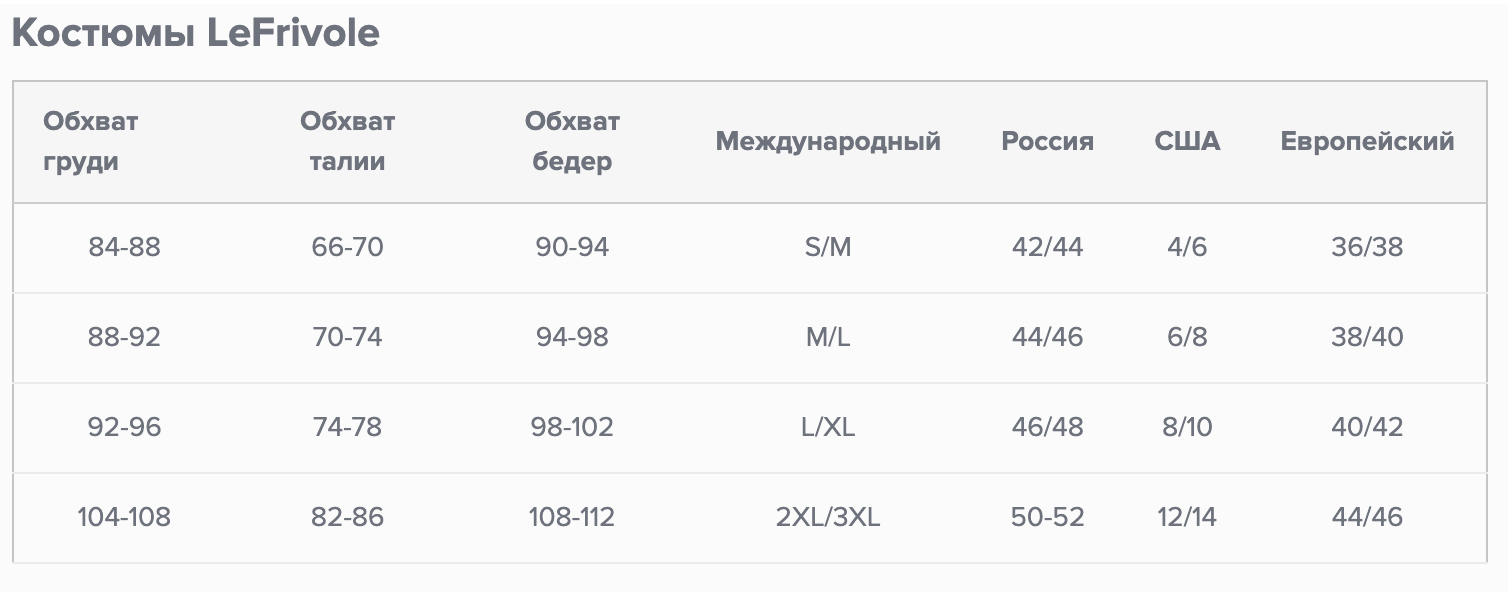
Task: Click the chest measurement 104-108 cell
Action: [x=124, y=517]
